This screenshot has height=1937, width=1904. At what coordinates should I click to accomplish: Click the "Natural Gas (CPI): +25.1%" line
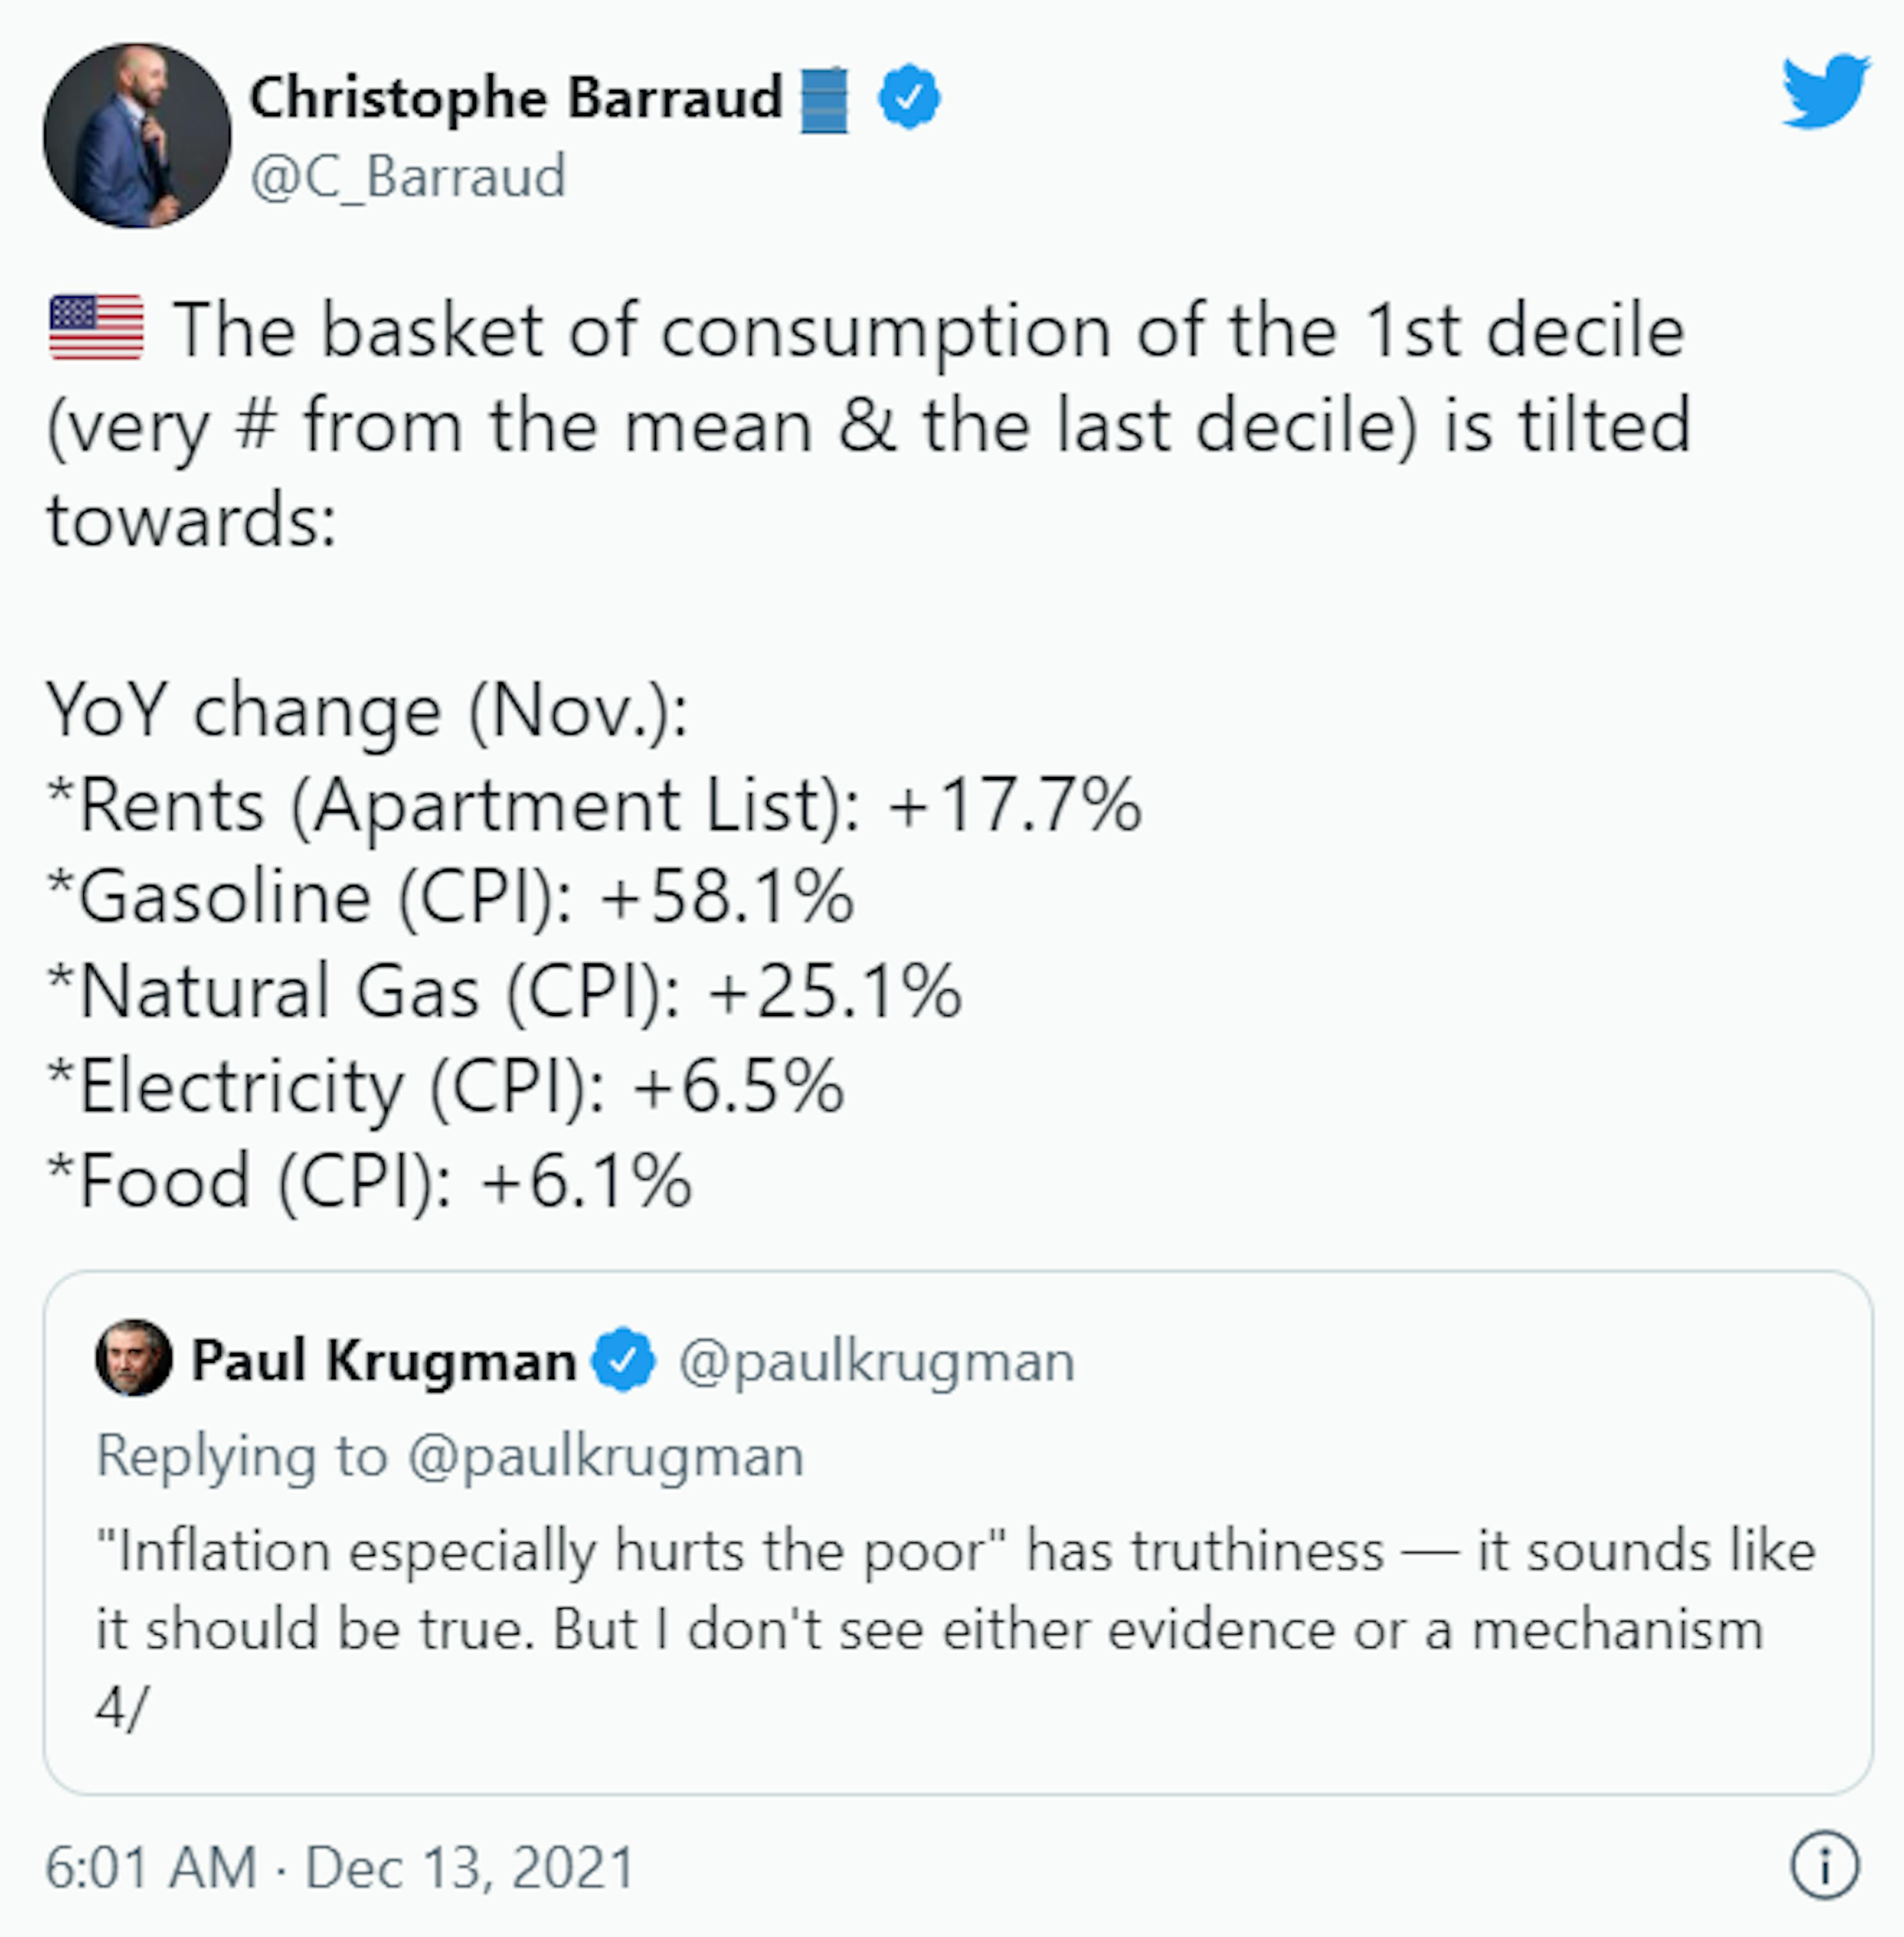pos(504,991)
